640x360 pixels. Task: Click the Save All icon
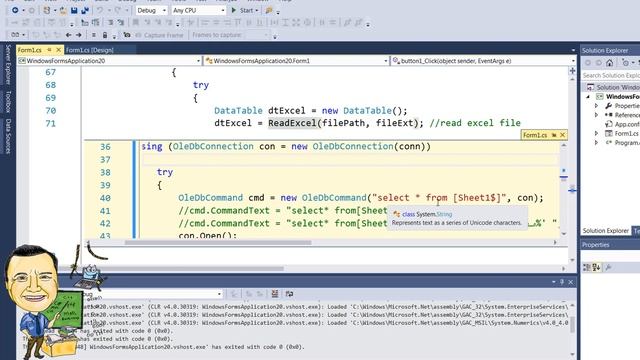pos(85,10)
